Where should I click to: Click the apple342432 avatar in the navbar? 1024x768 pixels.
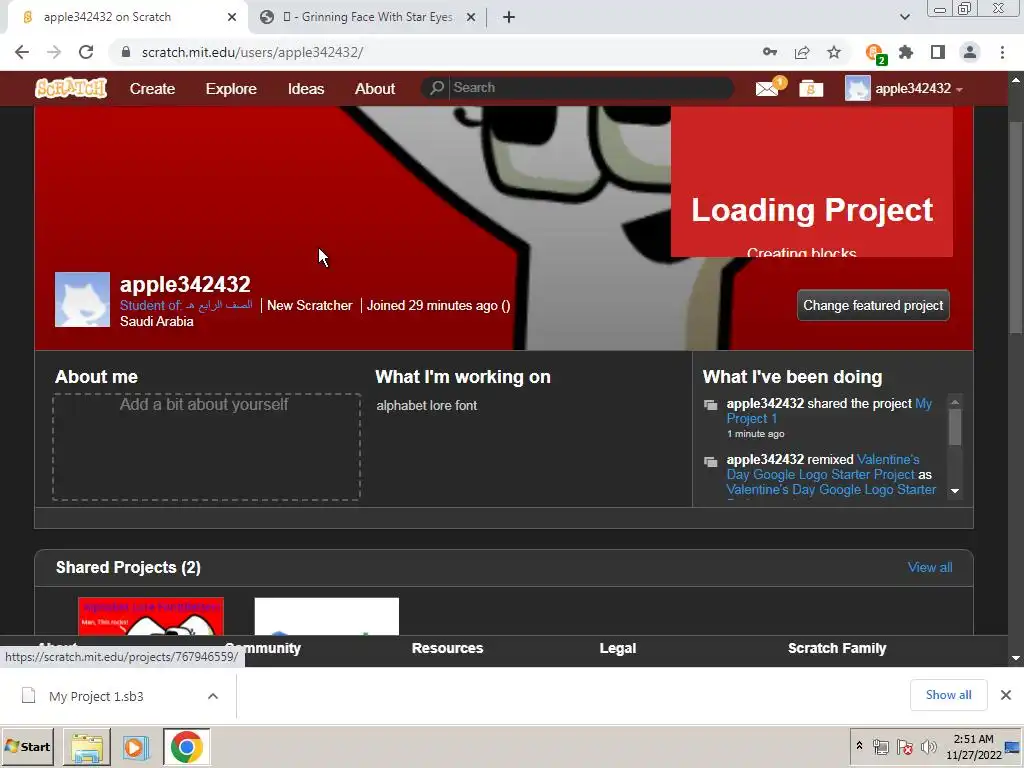click(857, 88)
